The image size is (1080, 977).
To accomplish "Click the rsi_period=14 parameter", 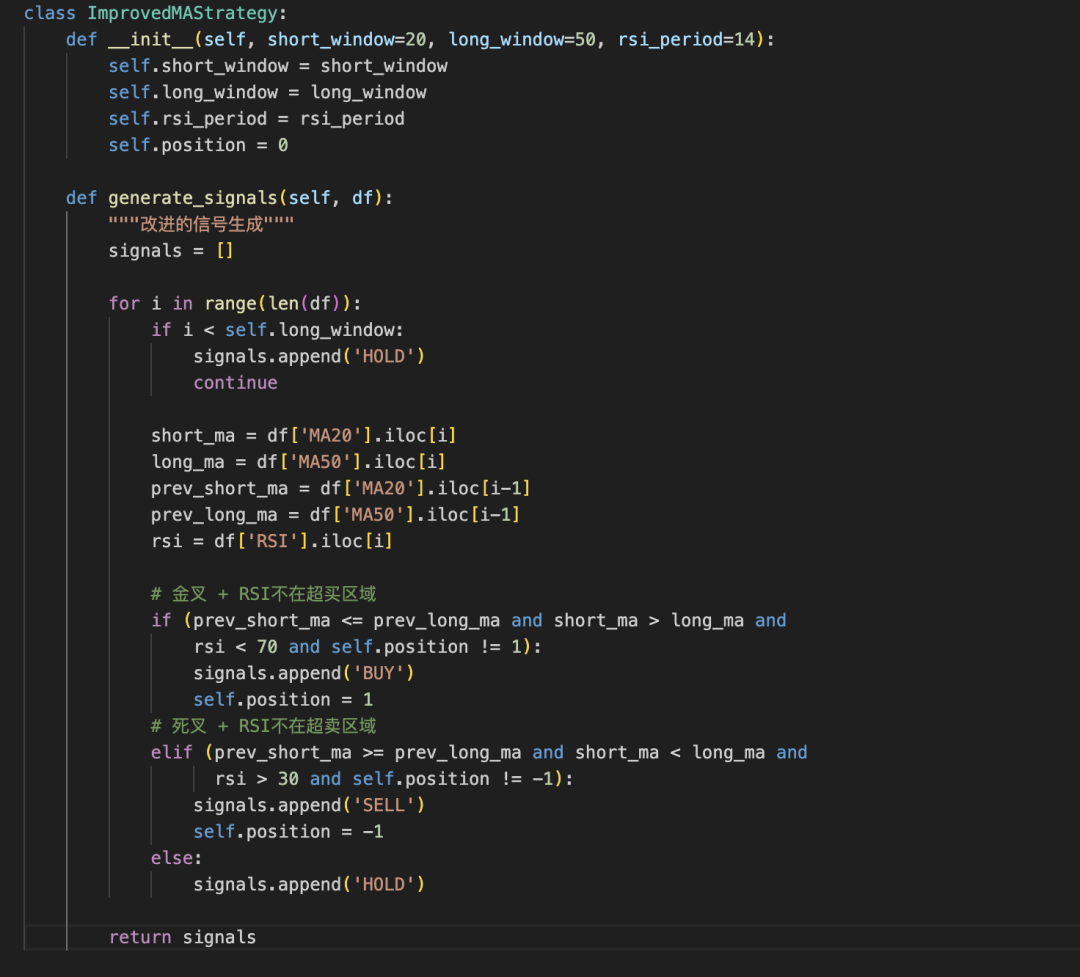I will tap(687, 39).
